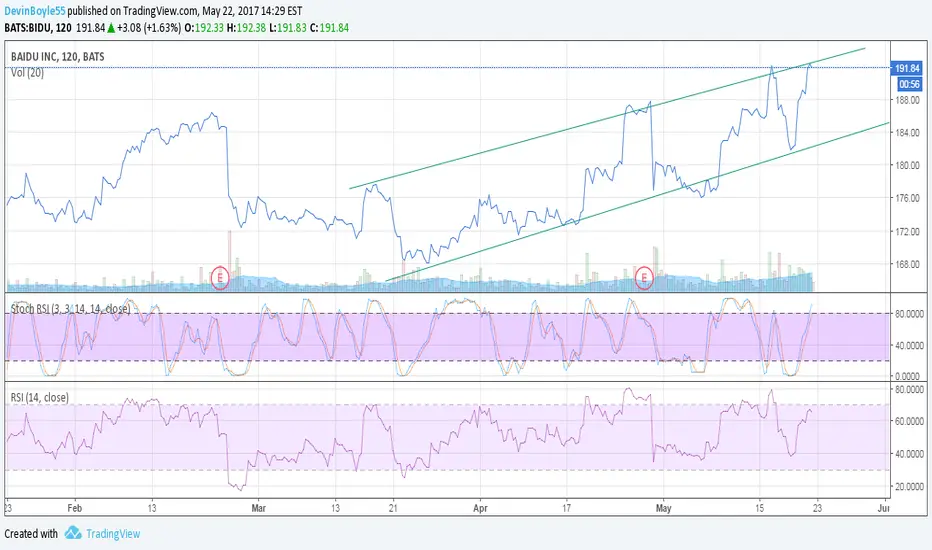Viewport: 932px width, 550px height.
Task: Click the Vol (20) indicator label
Action: 27,73
